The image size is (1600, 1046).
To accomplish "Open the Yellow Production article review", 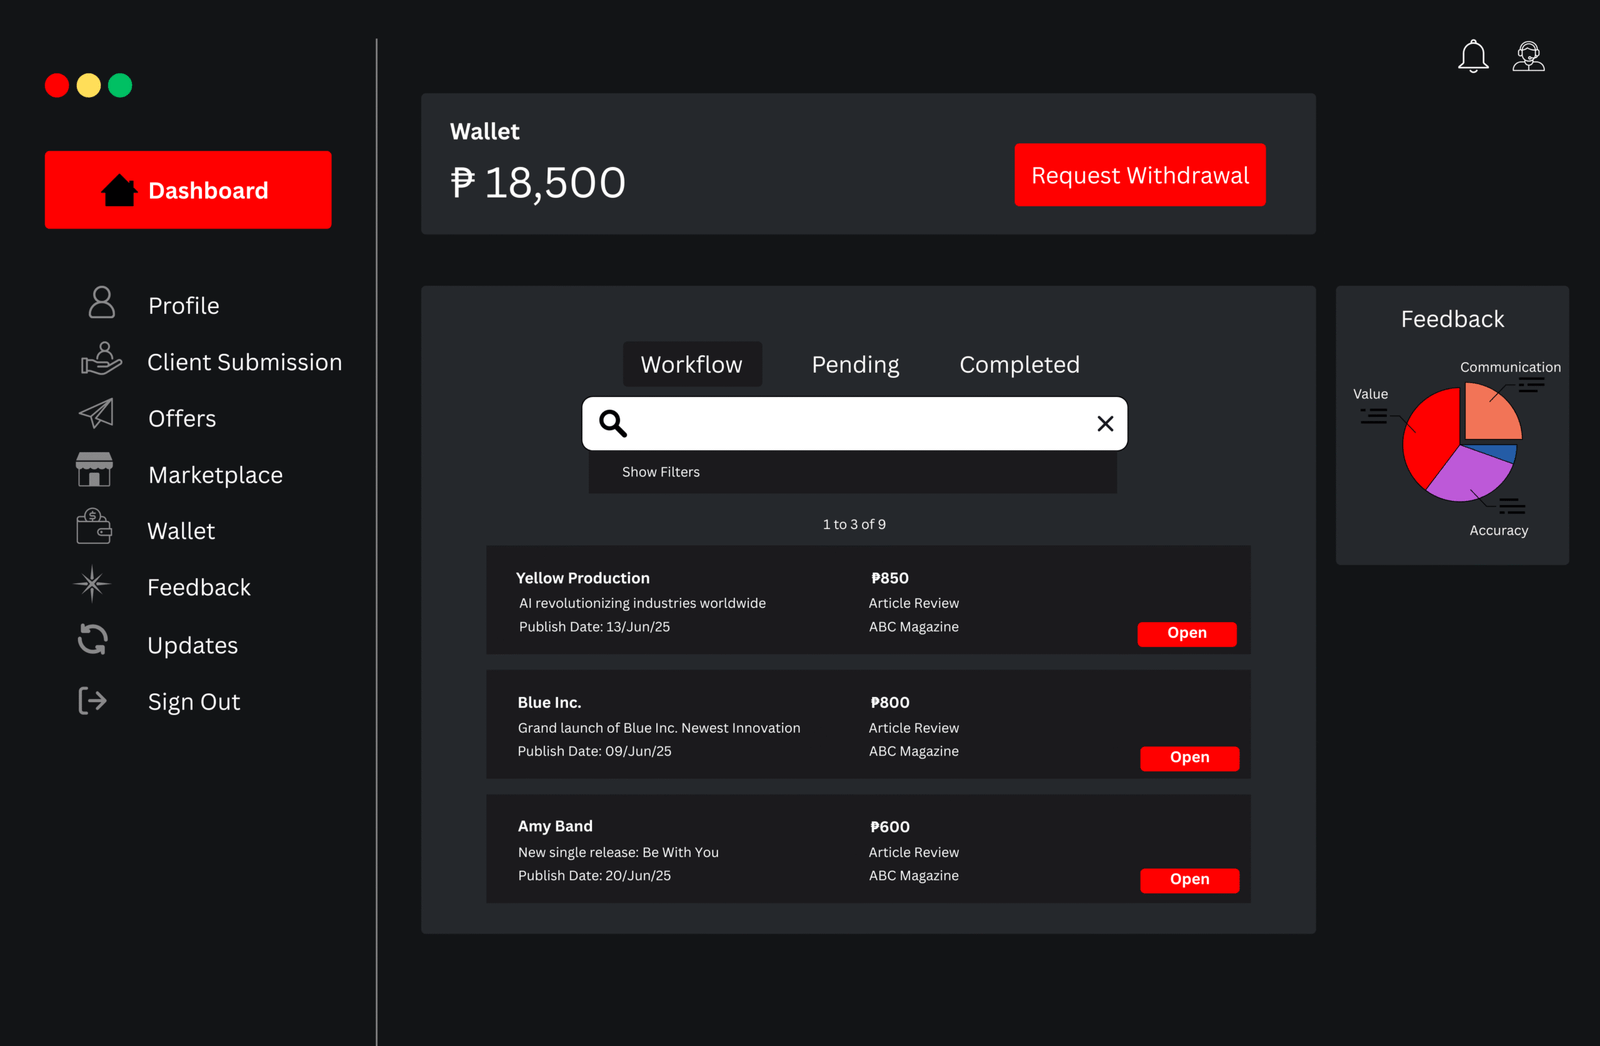I will 1187,634.
